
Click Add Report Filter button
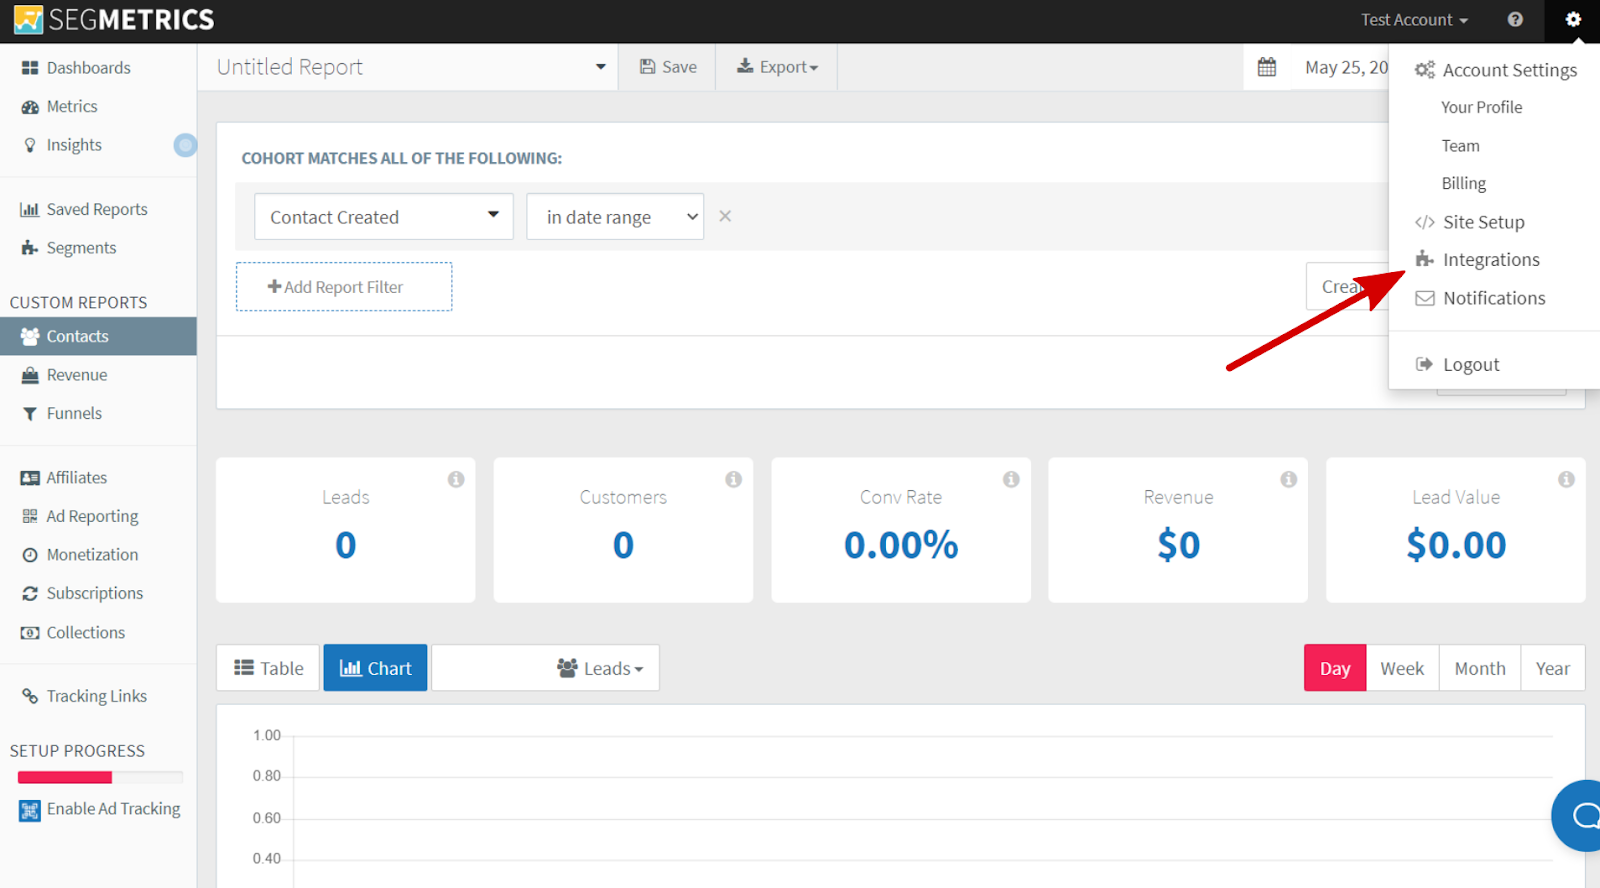coord(344,287)
